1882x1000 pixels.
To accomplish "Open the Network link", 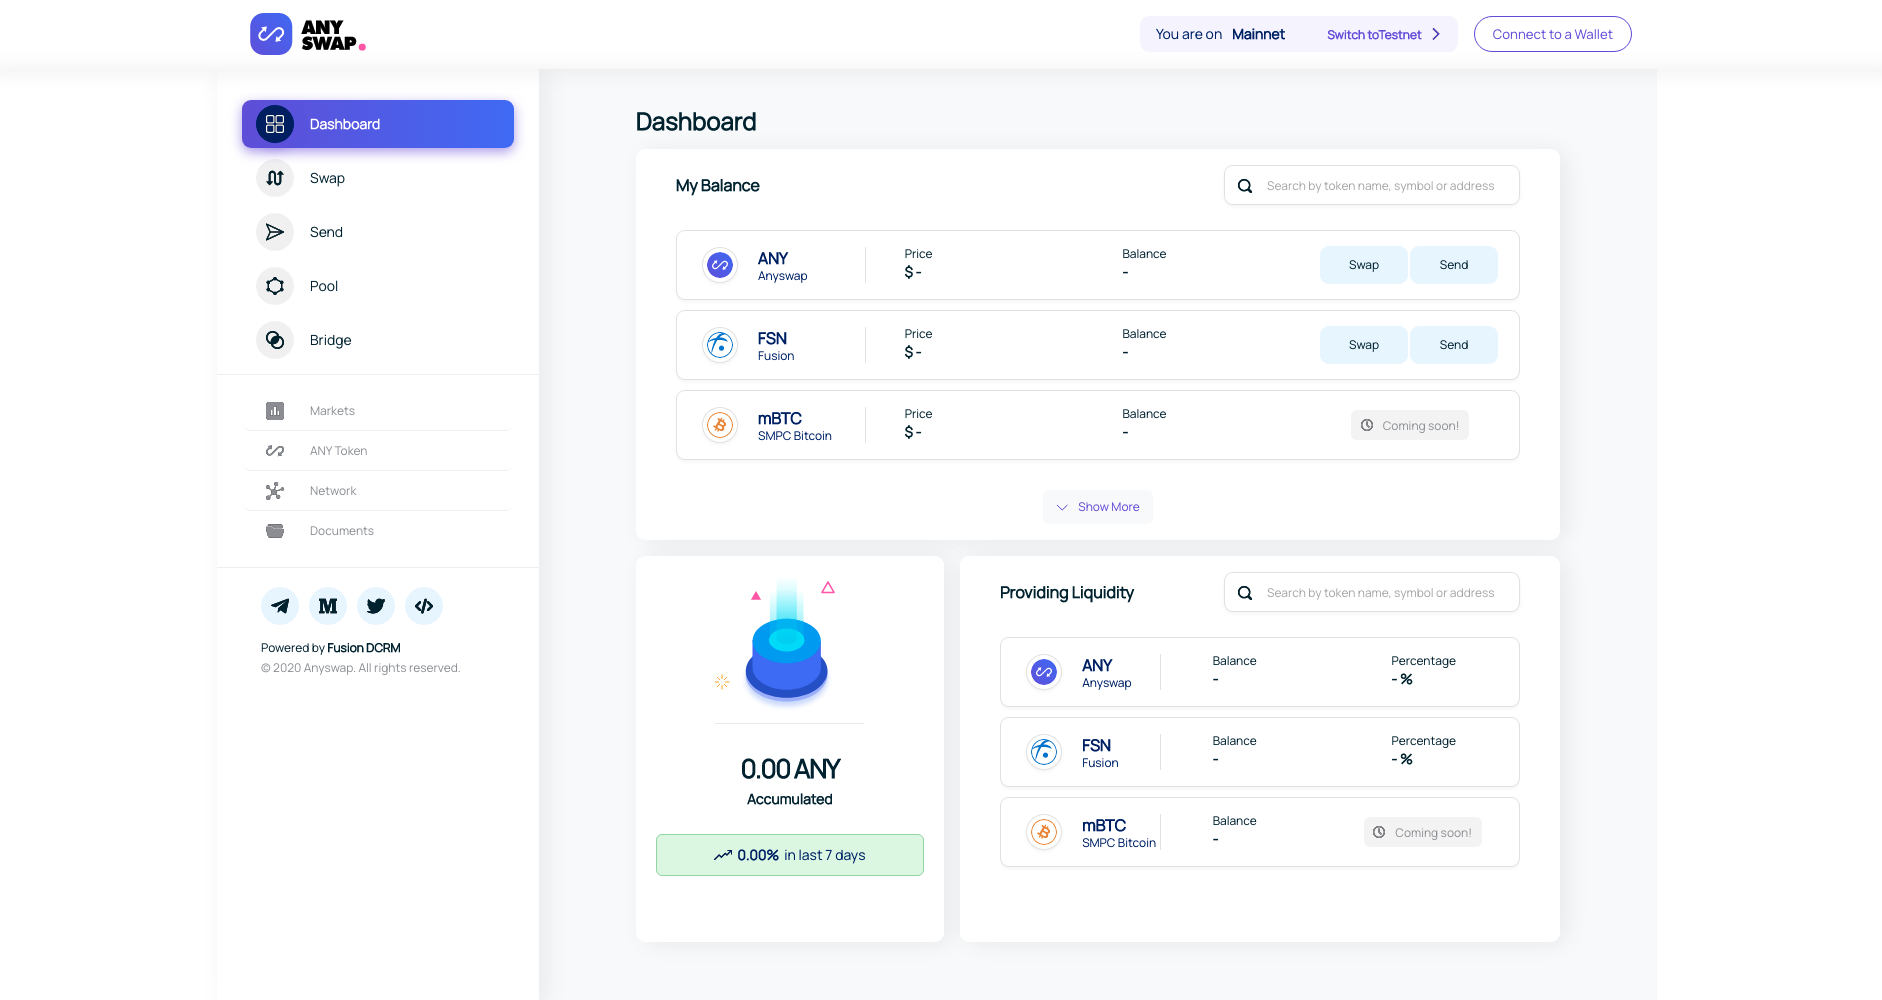I will pos(378,491).
